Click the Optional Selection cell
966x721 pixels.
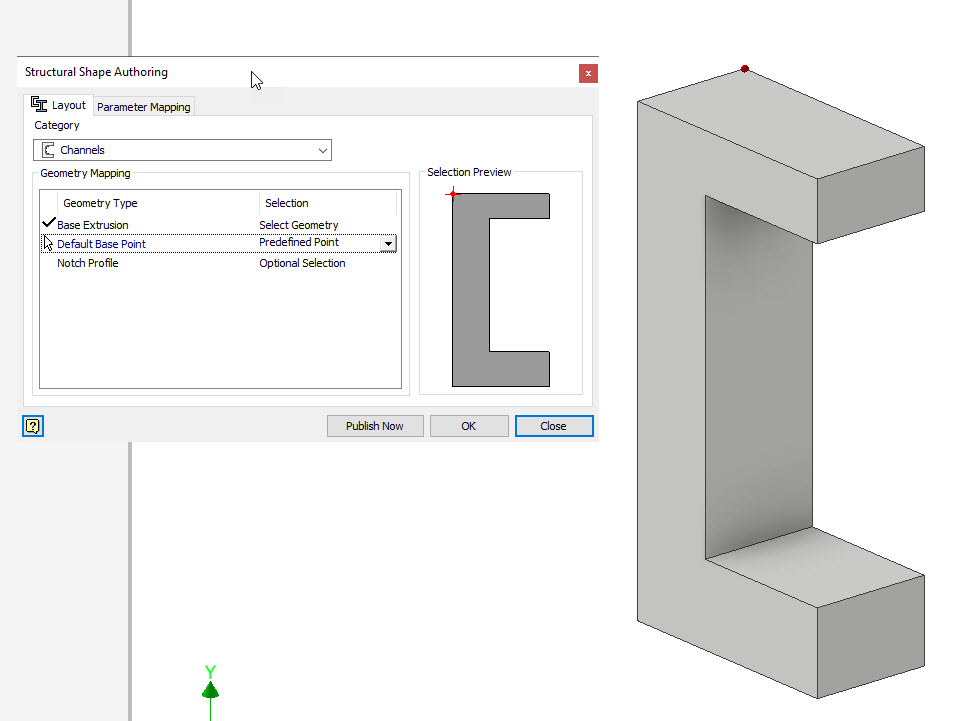(x=302, y=263)
